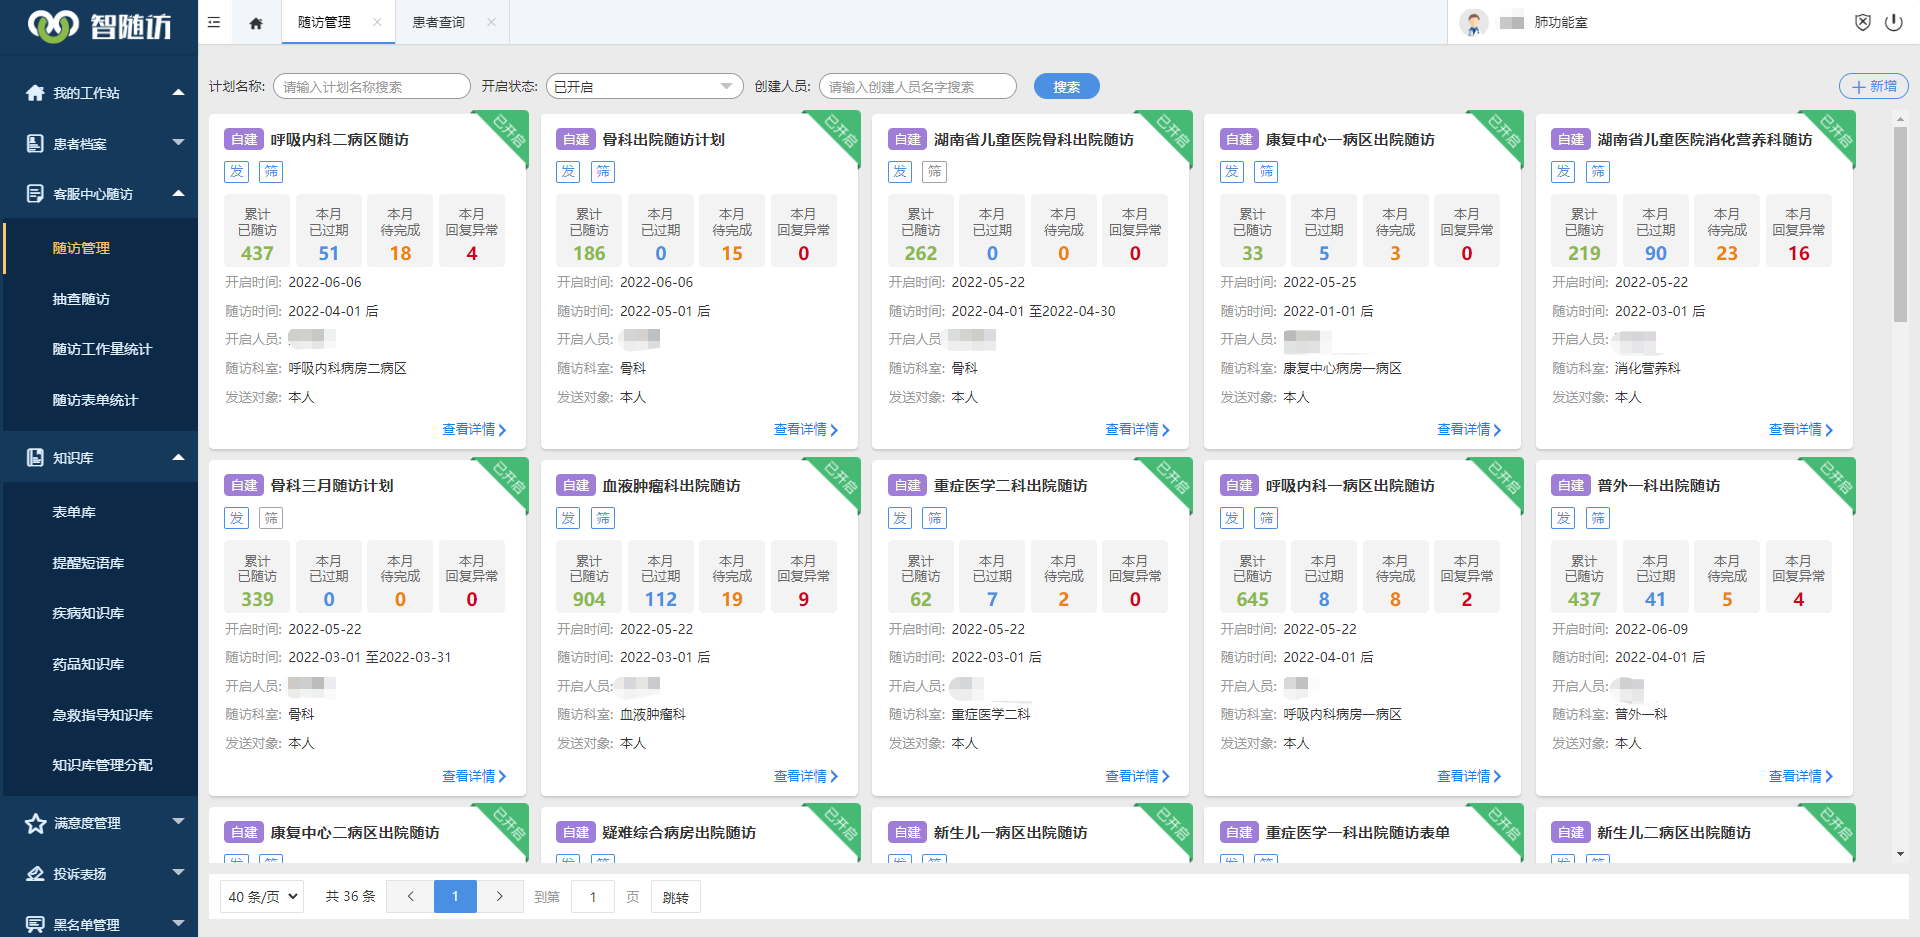Viewport: 1920px width, 937px height.
Task: Click 筛 icon on 康复中心一病区出院随访 card
Action: click(1267, 172)
